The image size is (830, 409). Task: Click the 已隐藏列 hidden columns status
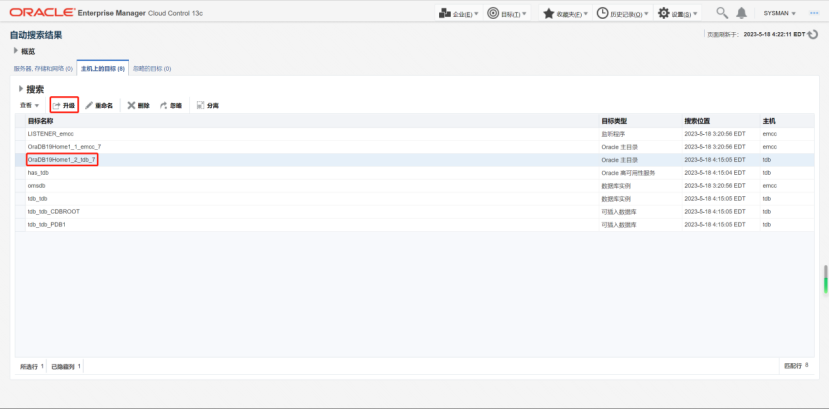point(66,366)
